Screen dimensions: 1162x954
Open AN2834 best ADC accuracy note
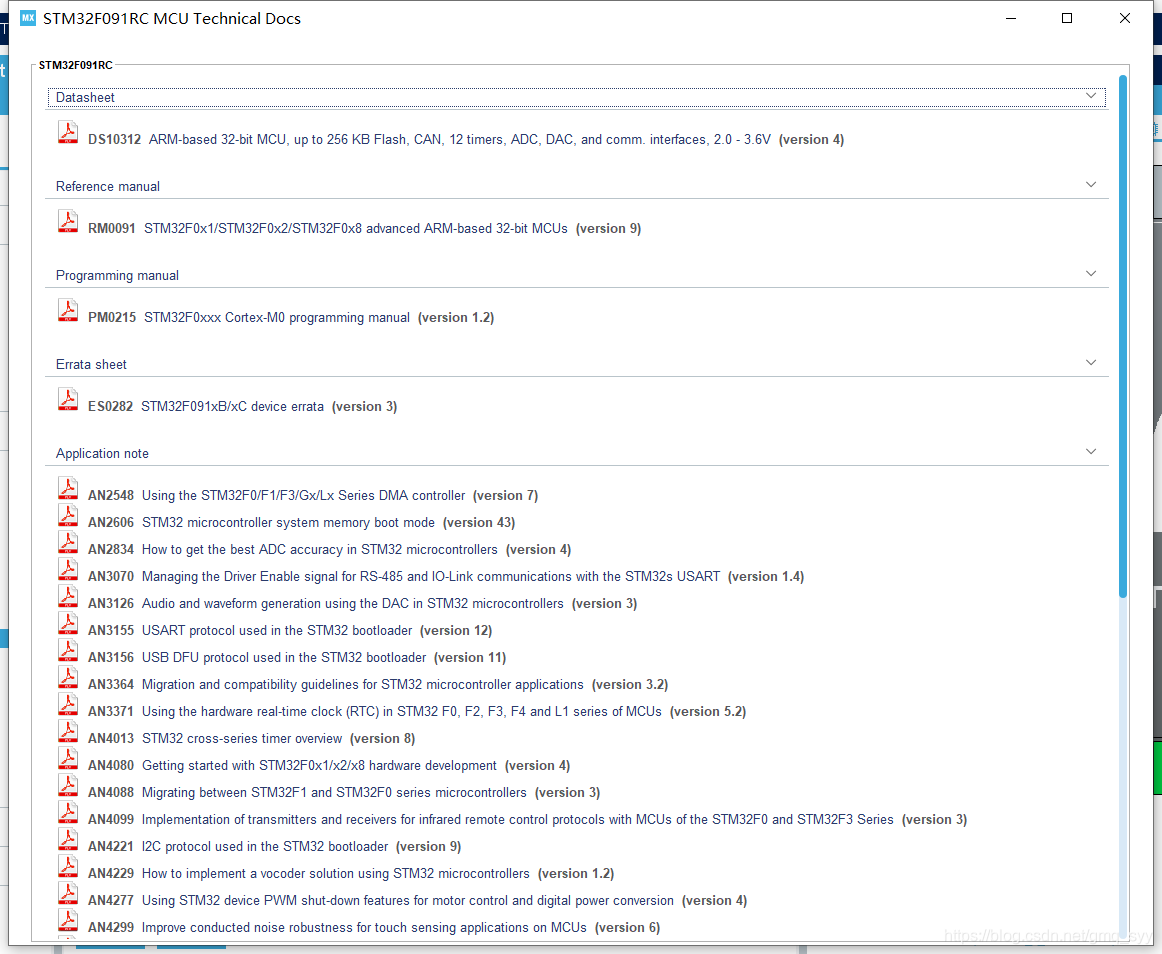coord(329,549)
